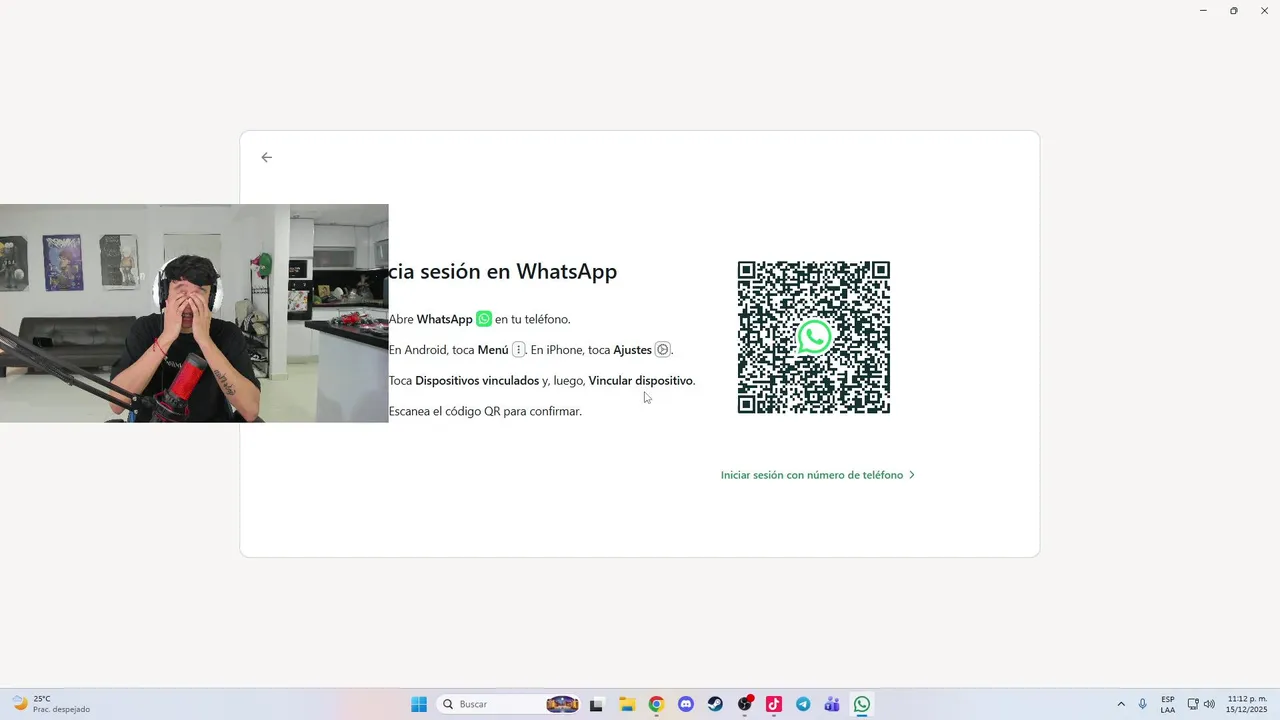Open Task View from taskbar
Viewport: 1280px width, 720px height.
point(597,704)
